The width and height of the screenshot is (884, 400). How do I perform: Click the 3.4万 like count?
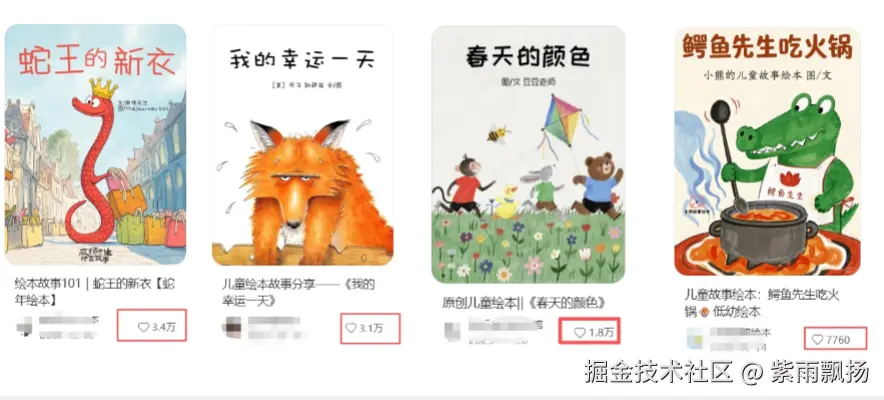[x=163, y=327]
